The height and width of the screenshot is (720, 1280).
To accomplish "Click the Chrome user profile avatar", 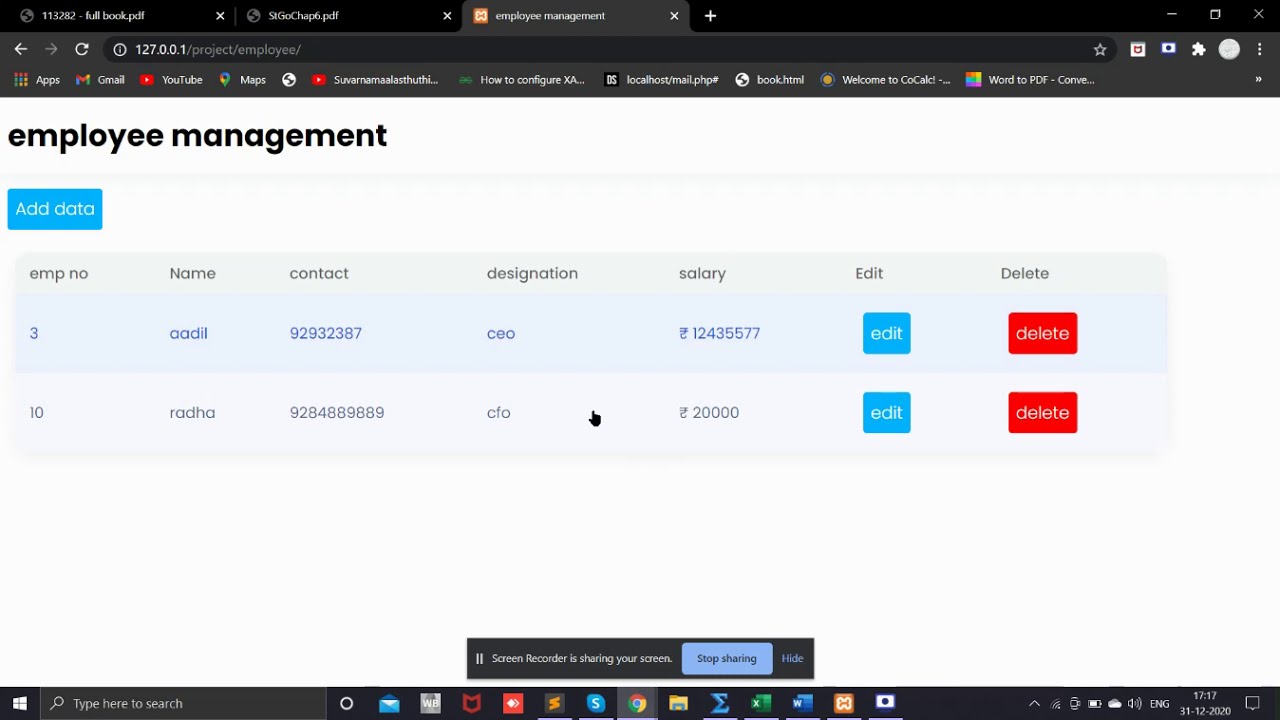I will pyautogui.click(x=1229, y=48).
